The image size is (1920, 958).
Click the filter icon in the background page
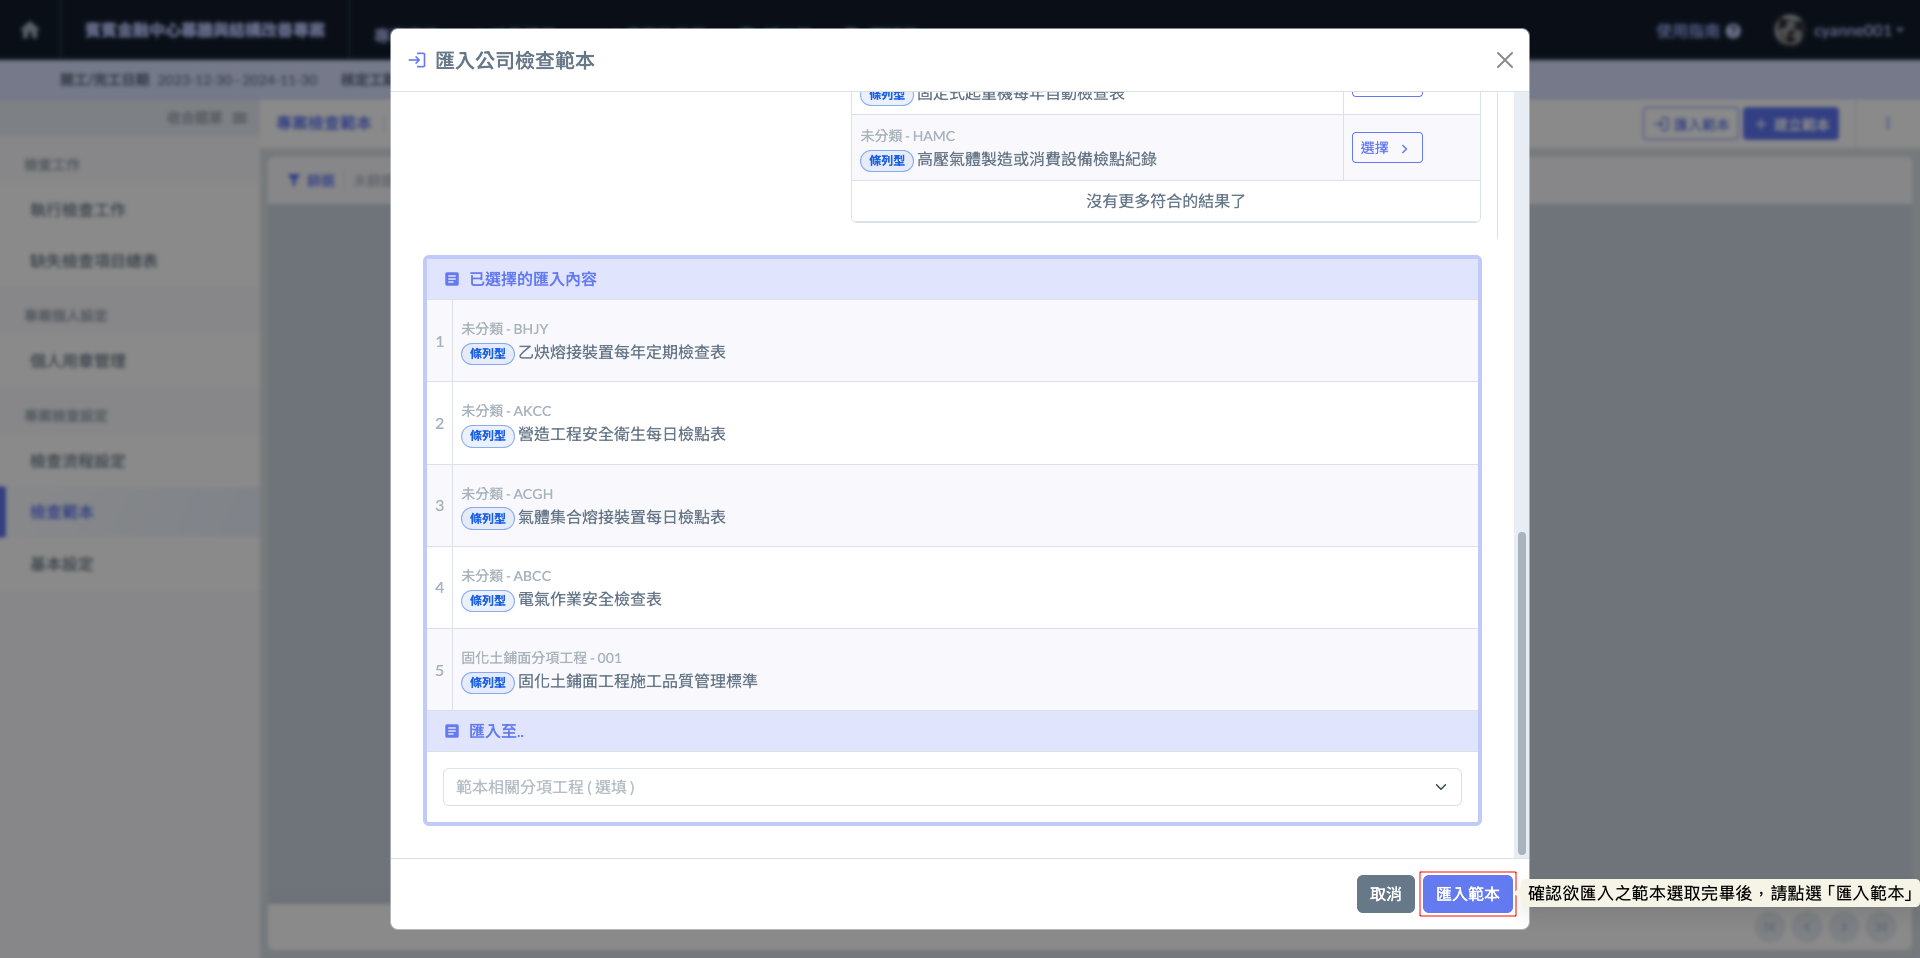point(294,180)
